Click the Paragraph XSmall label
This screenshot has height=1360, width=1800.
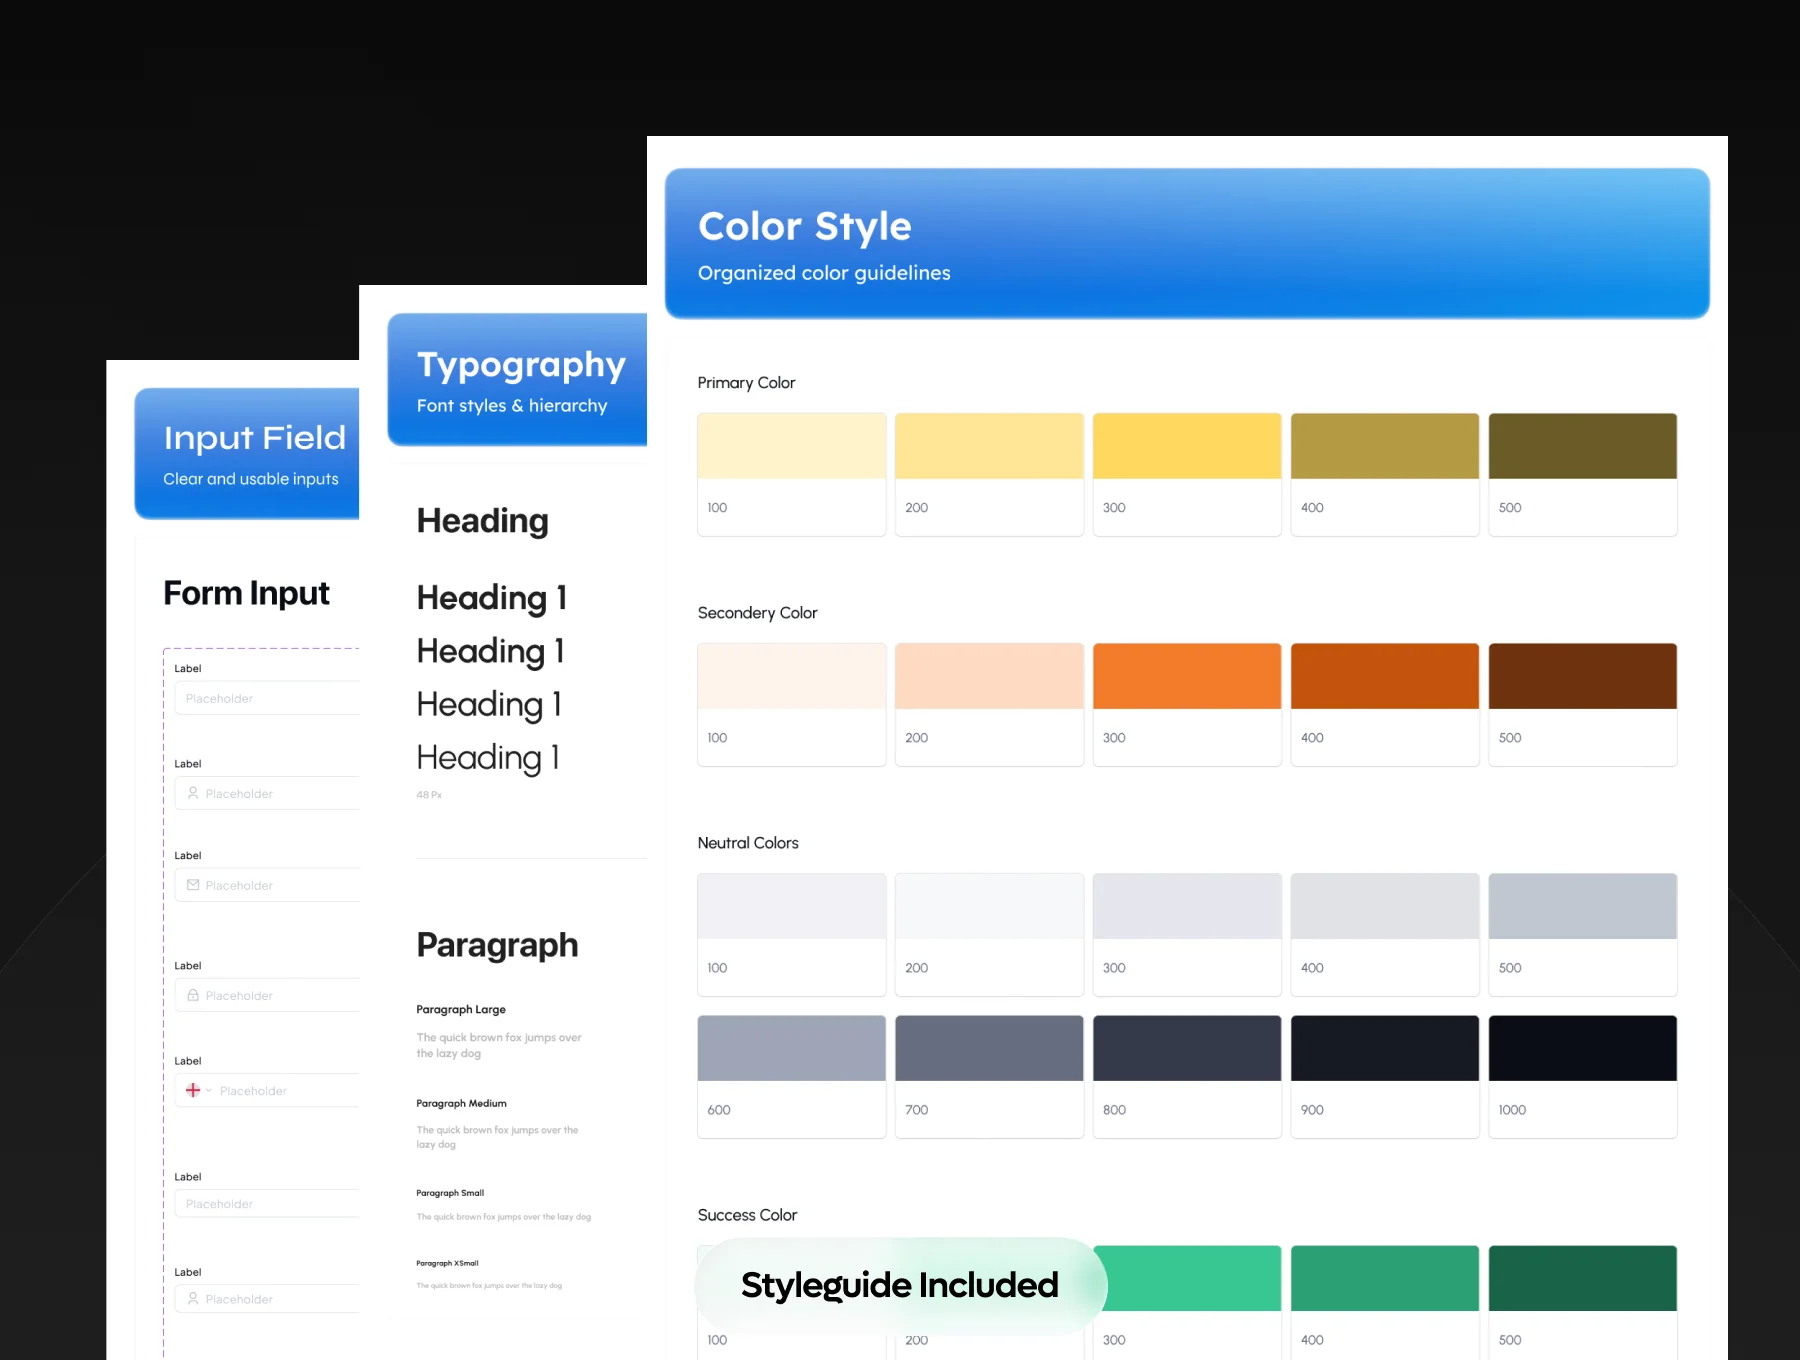(x=447, y=1263)
